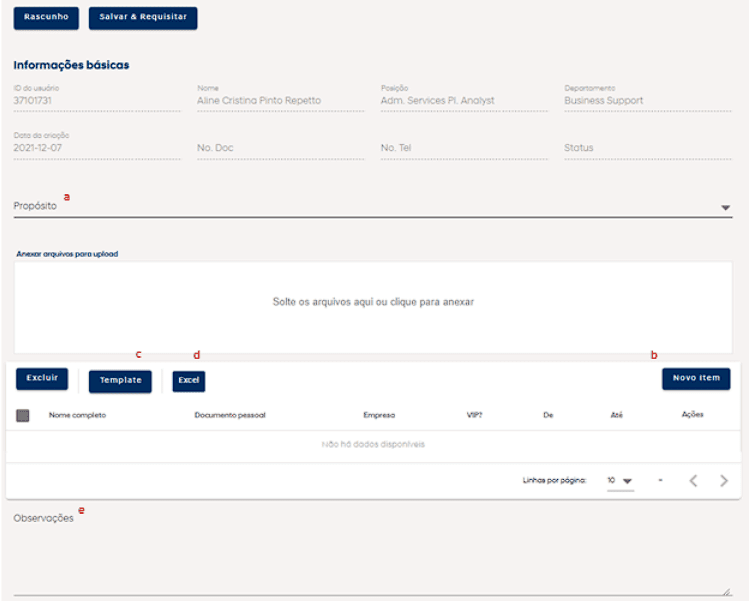Select the Propósito field

[x=373, y=206]
